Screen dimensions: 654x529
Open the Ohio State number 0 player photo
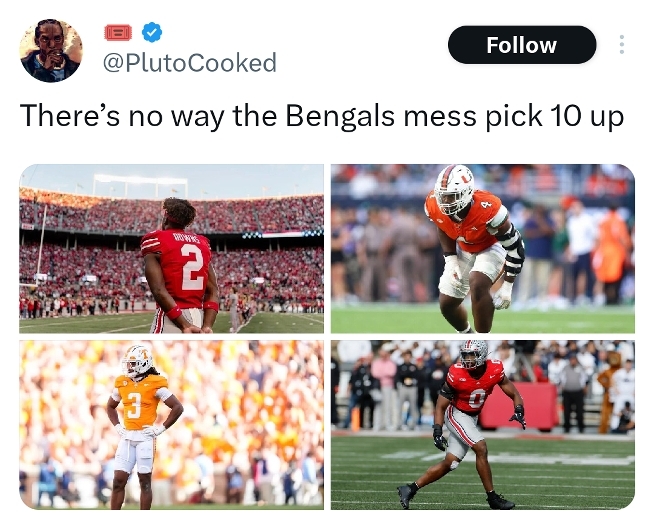tap(483, 425)
